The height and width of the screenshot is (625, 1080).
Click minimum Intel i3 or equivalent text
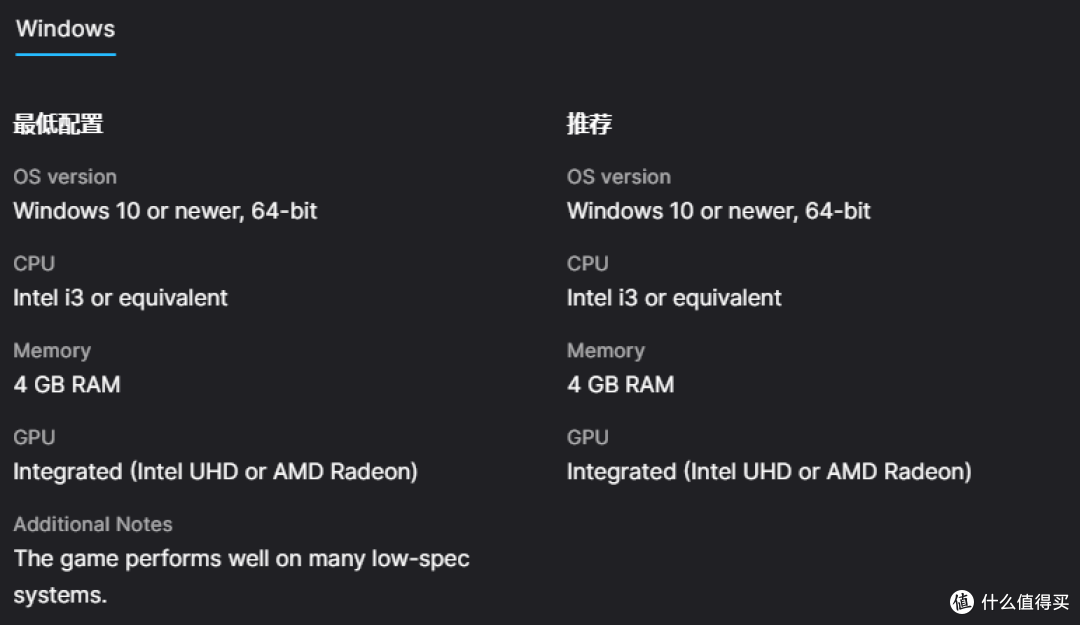click(x=121, y=298)
